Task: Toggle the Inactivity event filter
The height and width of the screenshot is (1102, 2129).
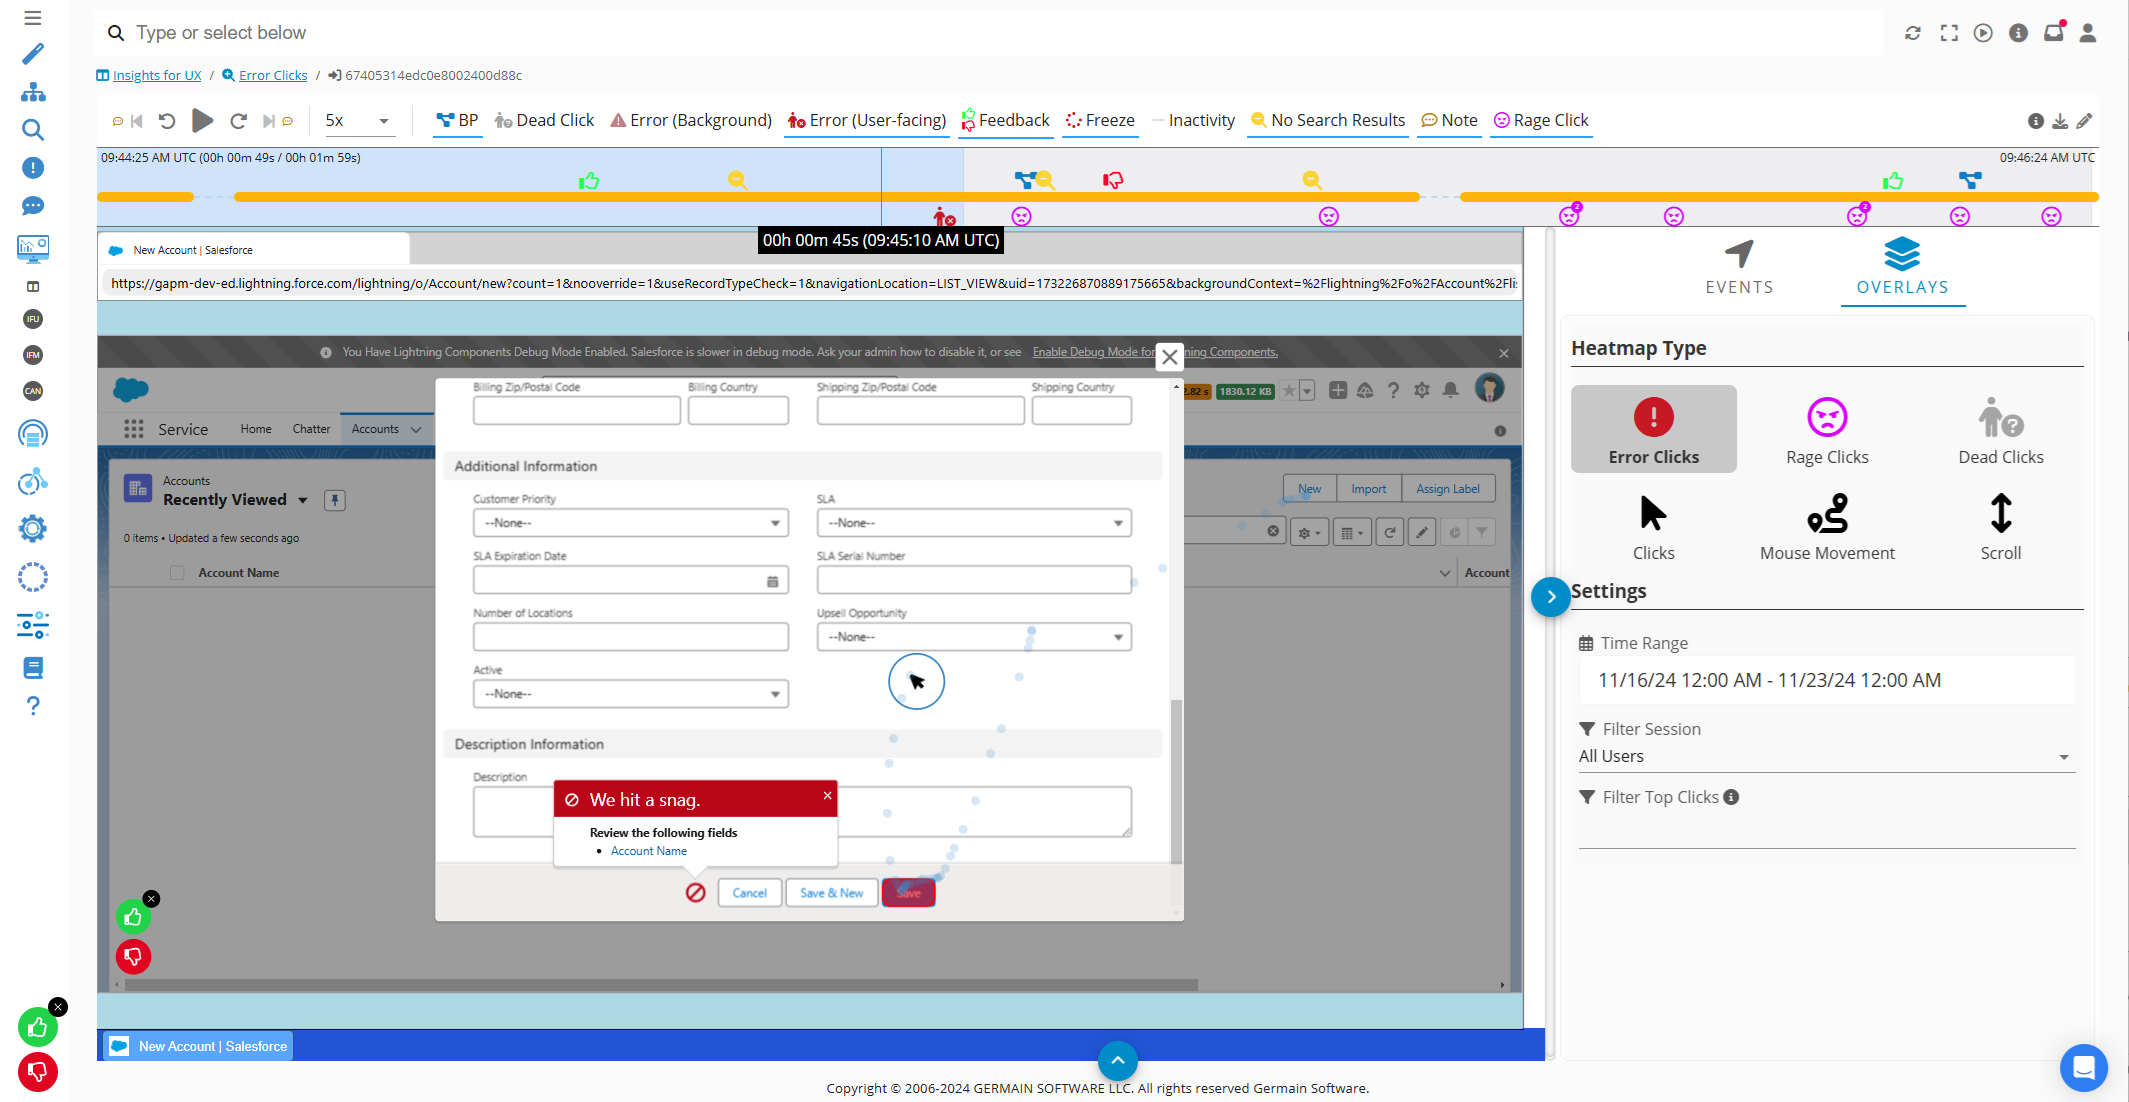Action: (x=1194, y=121)
